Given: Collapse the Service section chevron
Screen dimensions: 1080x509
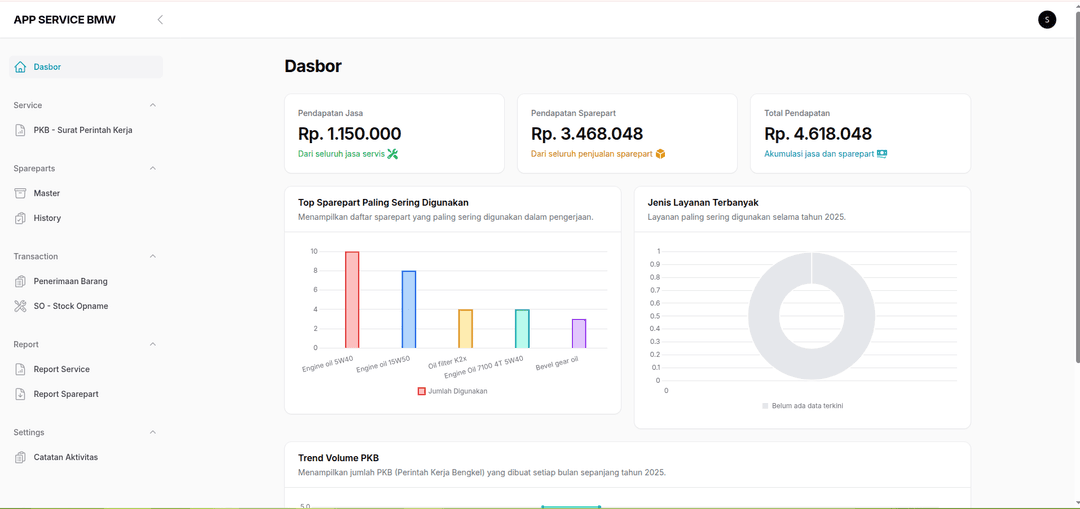Looking at the screenshot, I should [x=153, y=105].
